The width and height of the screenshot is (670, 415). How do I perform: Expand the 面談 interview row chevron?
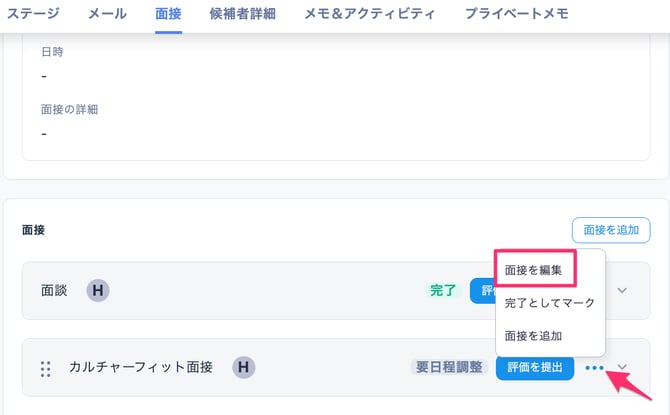pos(622,291)
